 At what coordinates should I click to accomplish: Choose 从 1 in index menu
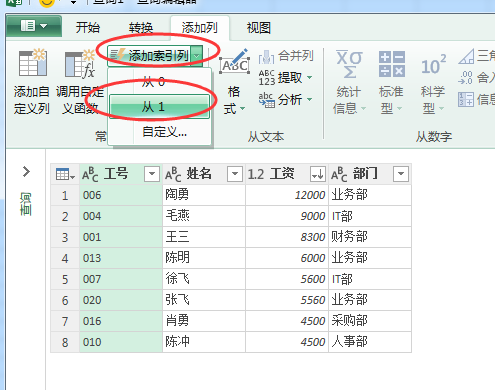[159, 107]
